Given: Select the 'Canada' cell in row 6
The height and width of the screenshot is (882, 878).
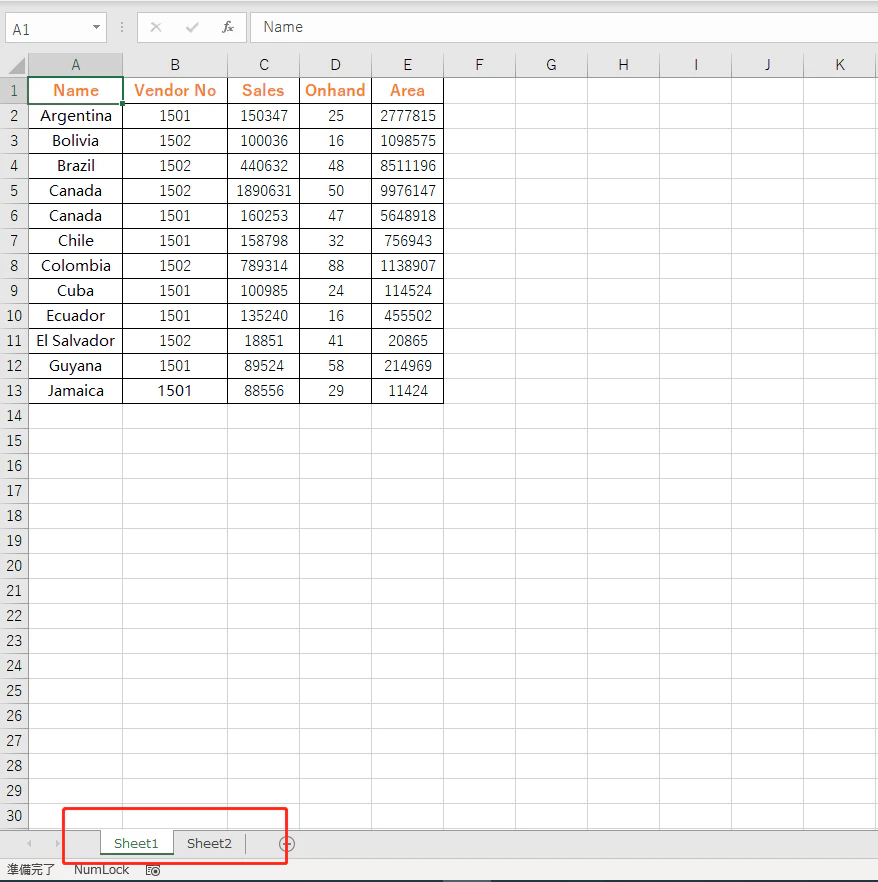Looking at the screenshot, I should click(75, 215).
